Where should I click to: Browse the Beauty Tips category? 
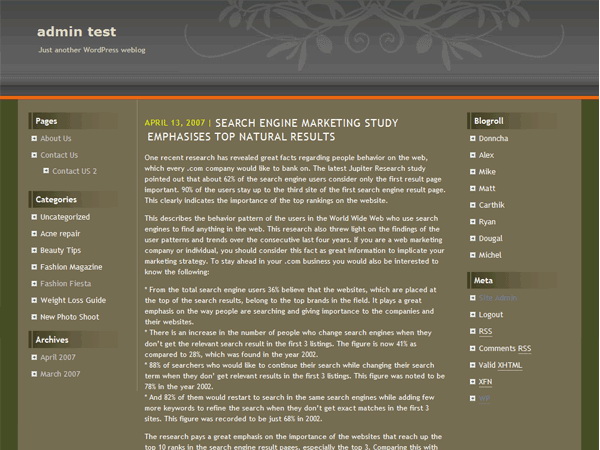[60, 250]
